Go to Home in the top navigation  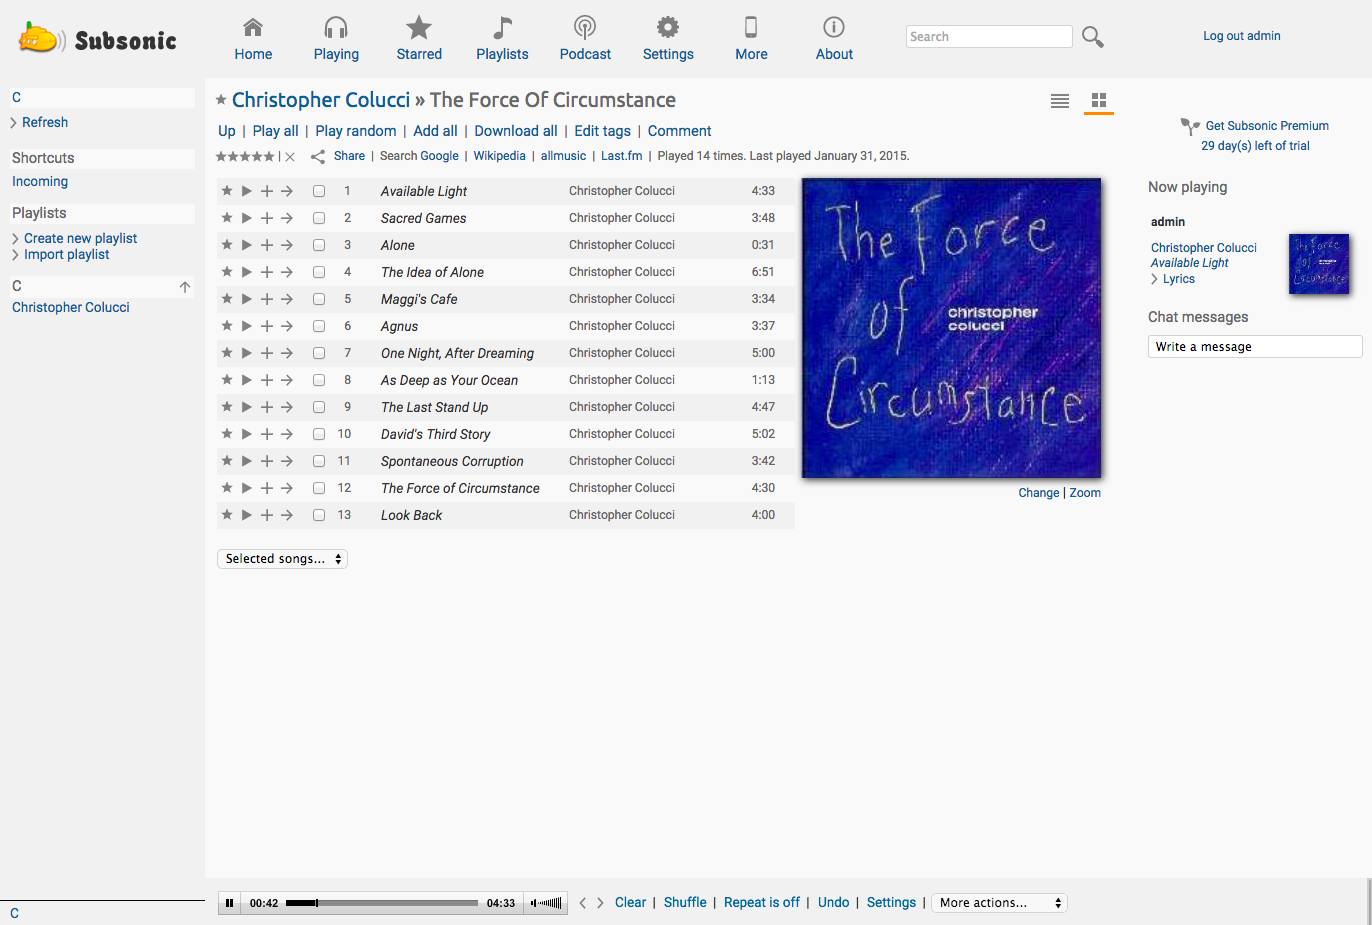pos(252,28)
